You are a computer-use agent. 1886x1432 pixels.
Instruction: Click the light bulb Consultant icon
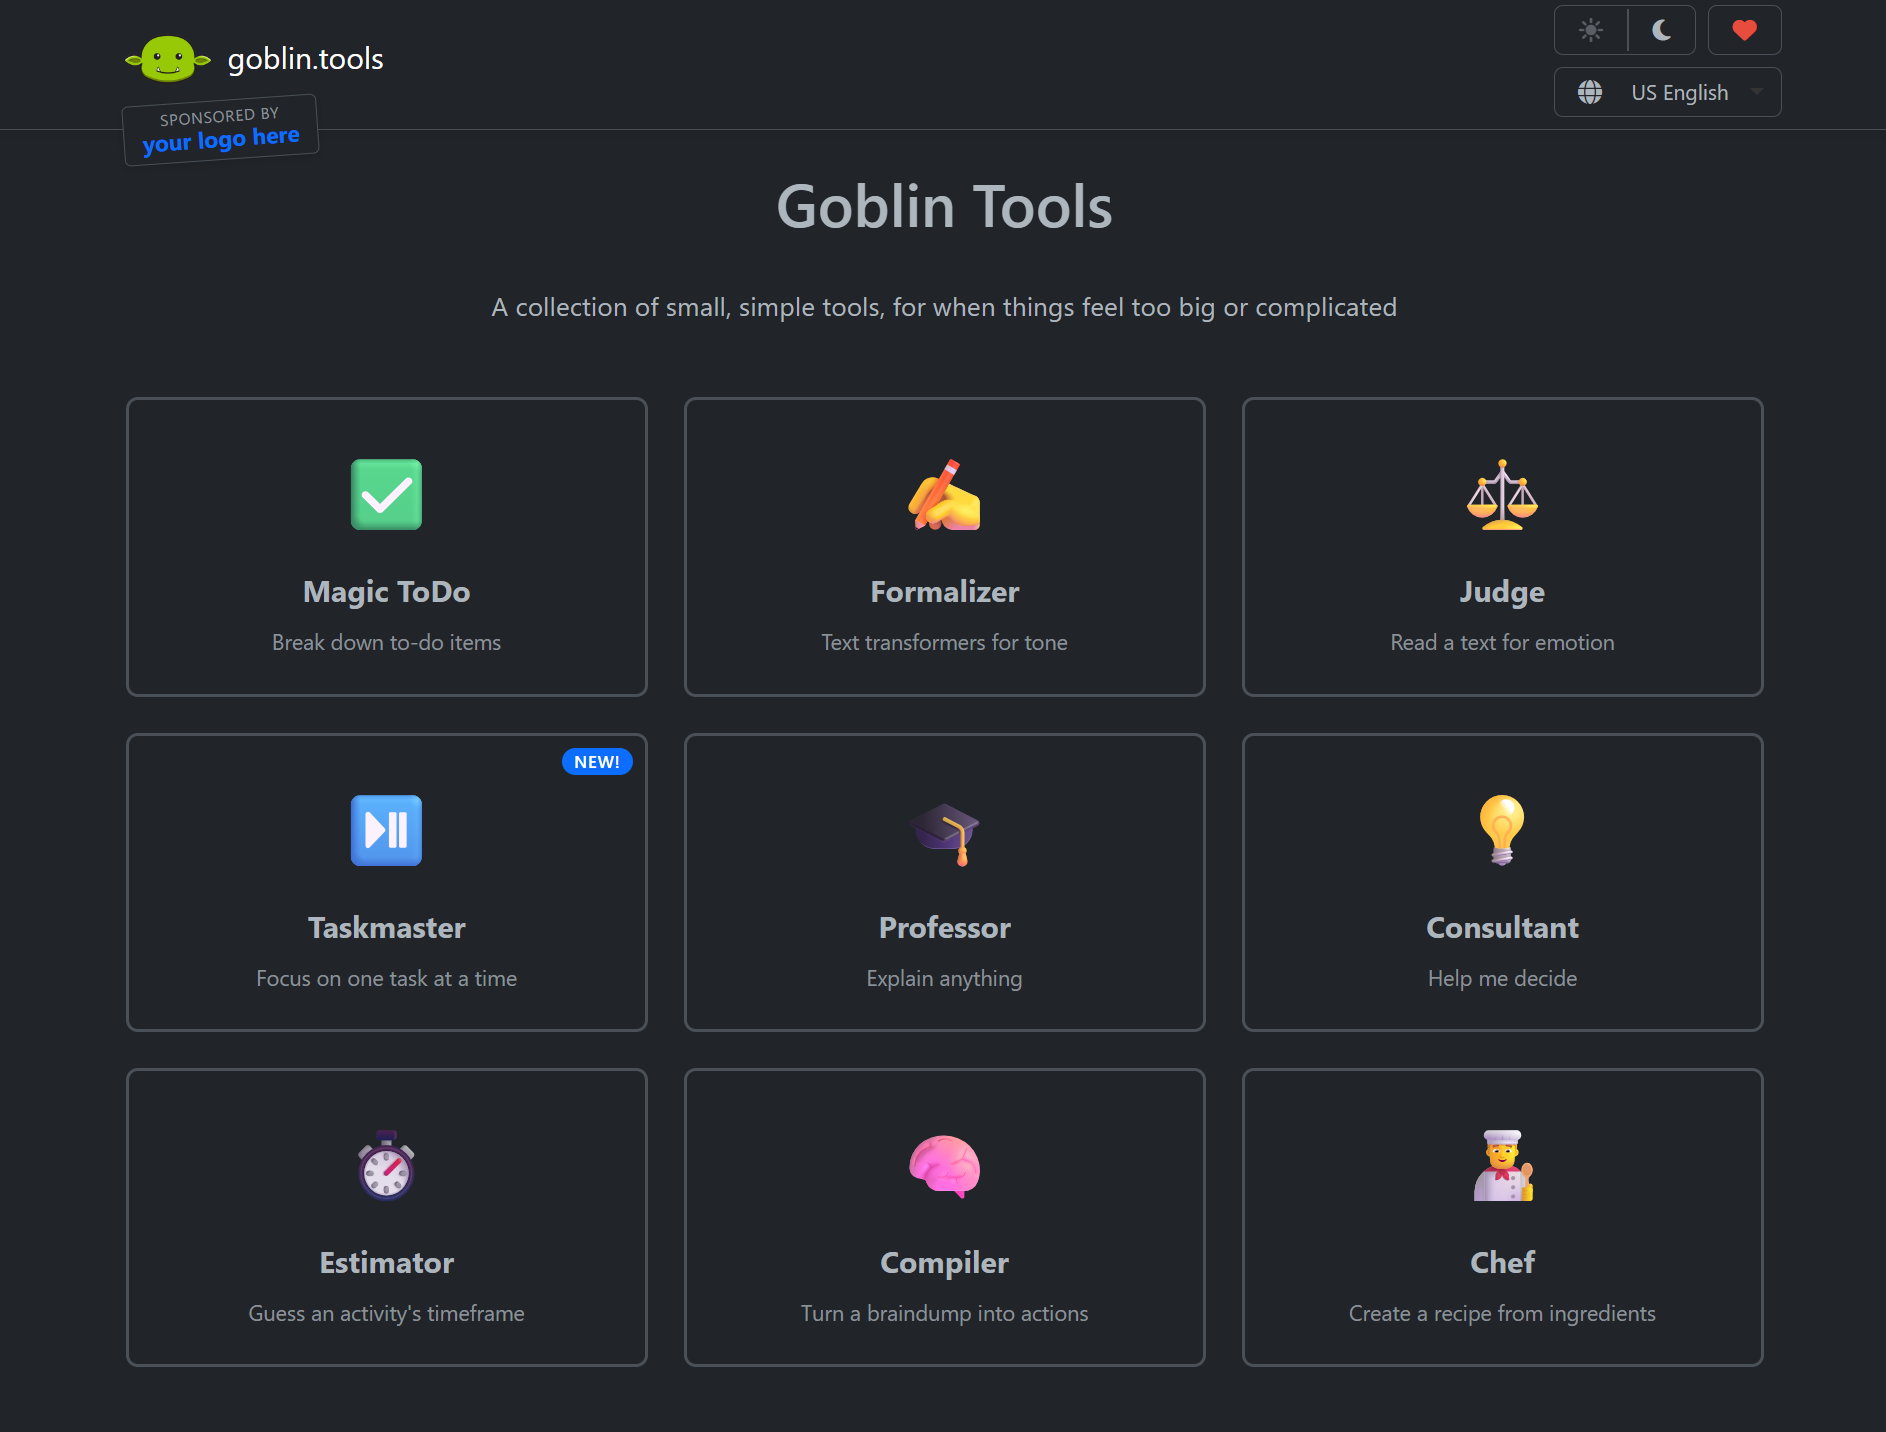click(x=1502, y=830)
